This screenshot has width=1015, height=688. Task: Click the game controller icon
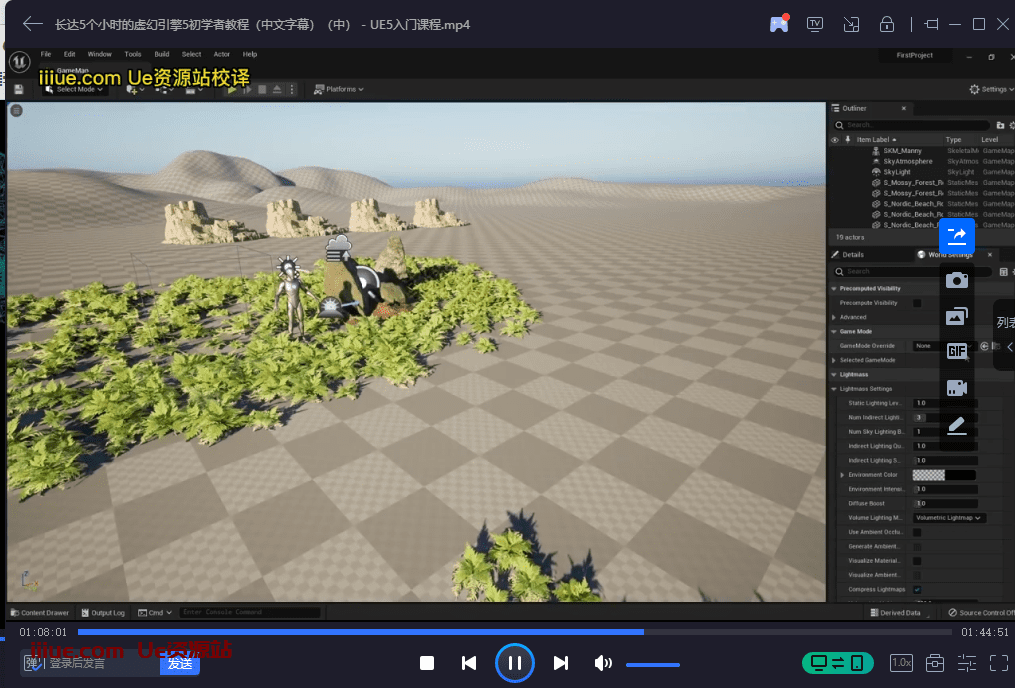click(778, 24)
